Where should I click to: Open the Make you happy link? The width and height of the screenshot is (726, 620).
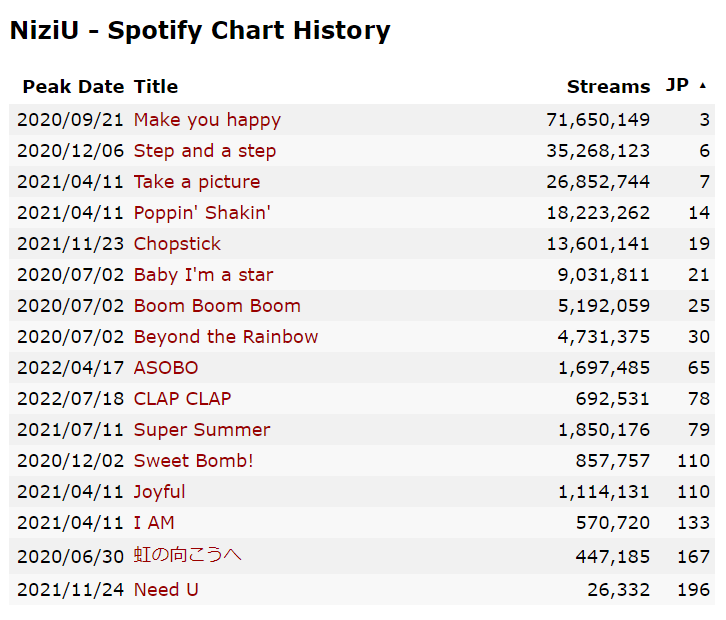[x=207, y=120]
